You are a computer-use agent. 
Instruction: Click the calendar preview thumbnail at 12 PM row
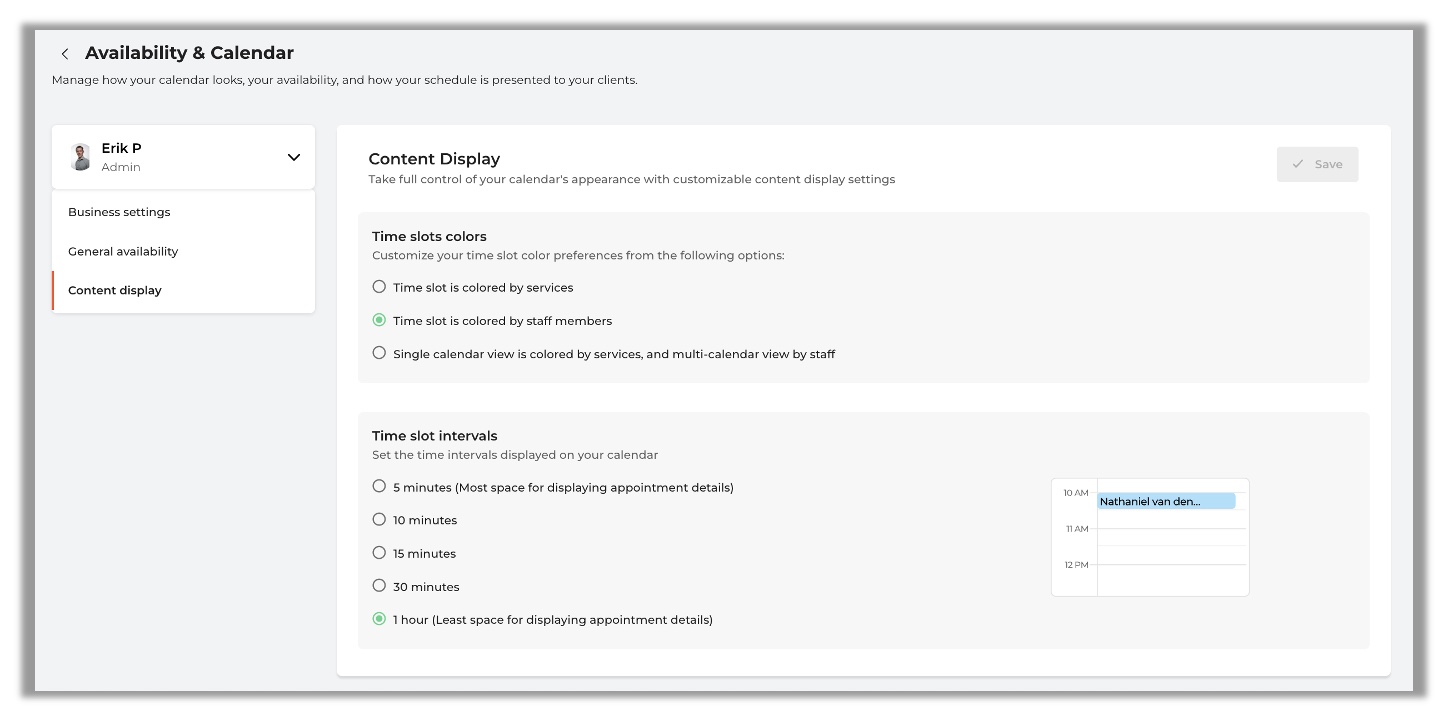tap(1172, 568)
